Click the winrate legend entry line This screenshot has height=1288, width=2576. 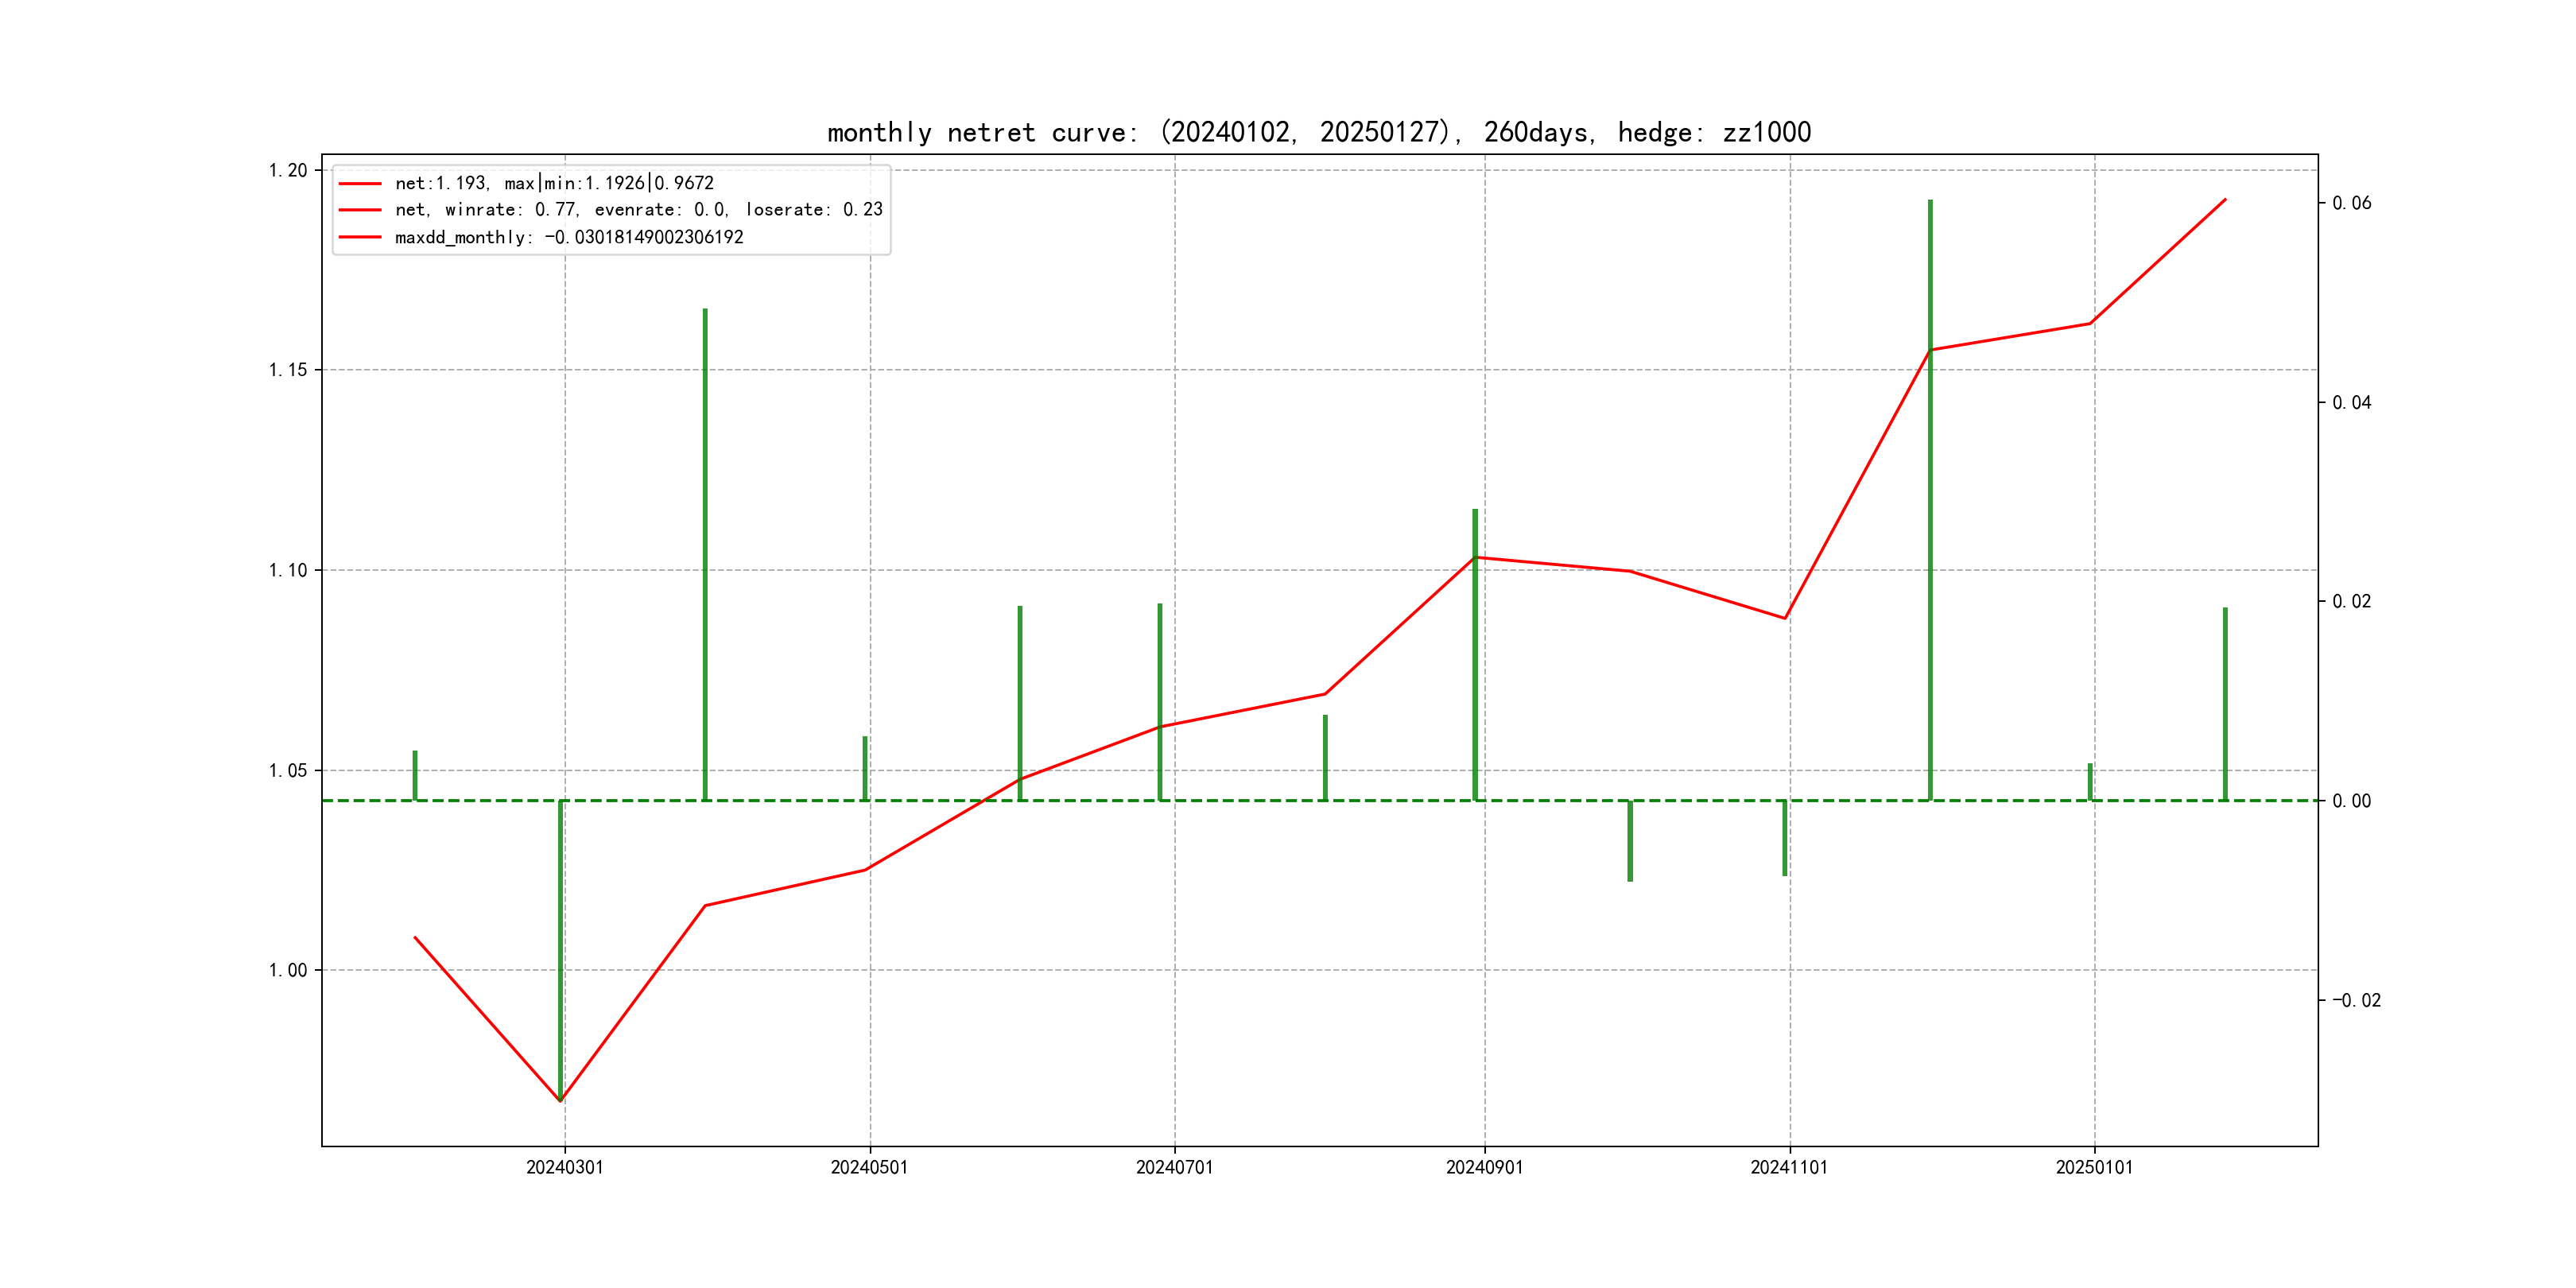(x=638, y=210)
